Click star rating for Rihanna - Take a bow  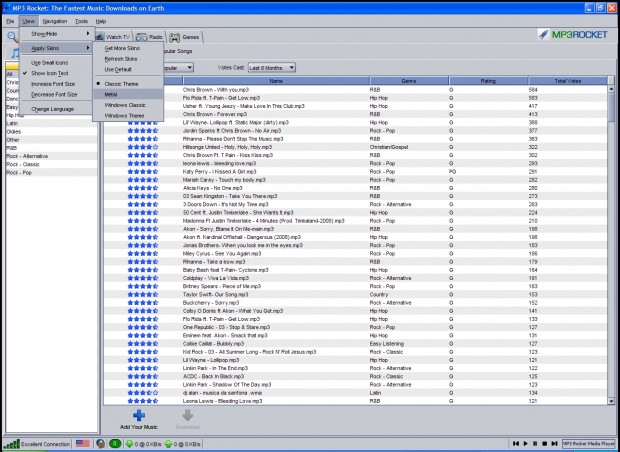pos(143,262)
